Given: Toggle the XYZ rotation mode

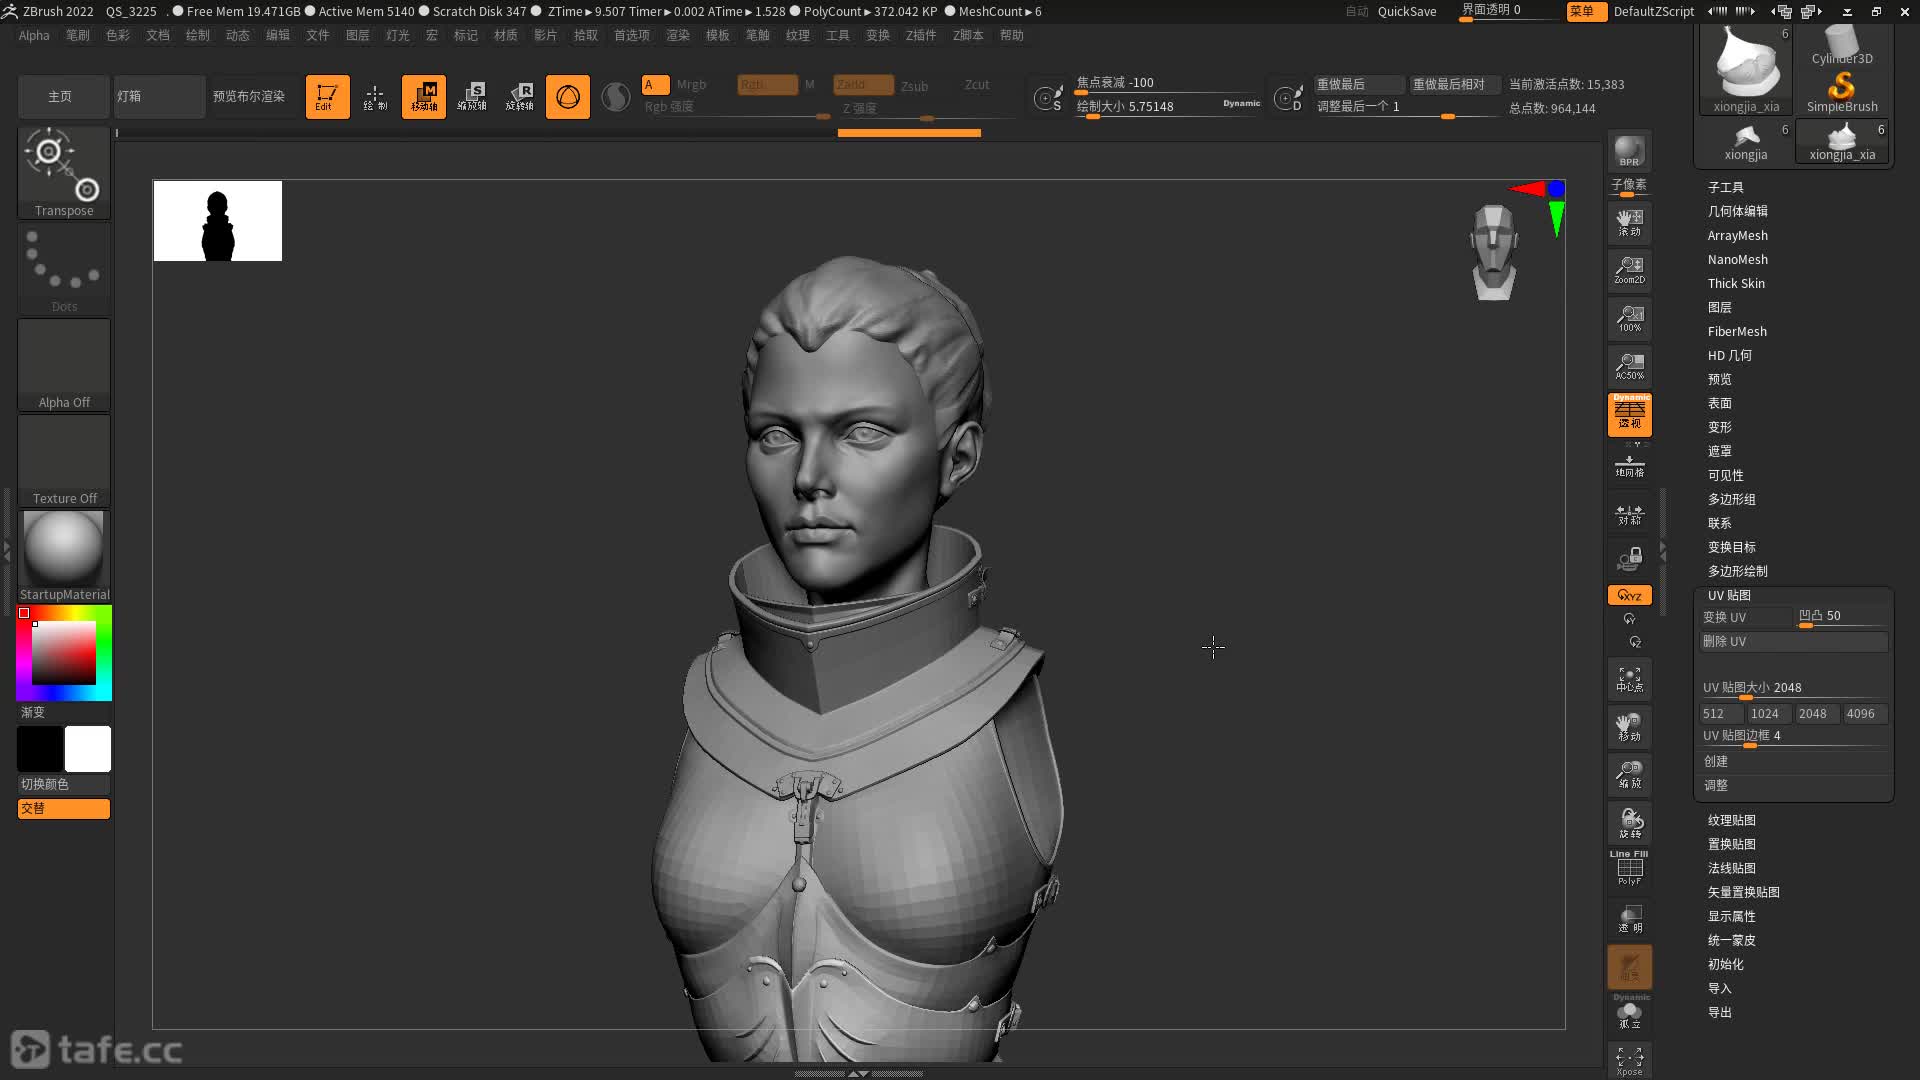Looking at the screenshot, I should click(1629, 595).
